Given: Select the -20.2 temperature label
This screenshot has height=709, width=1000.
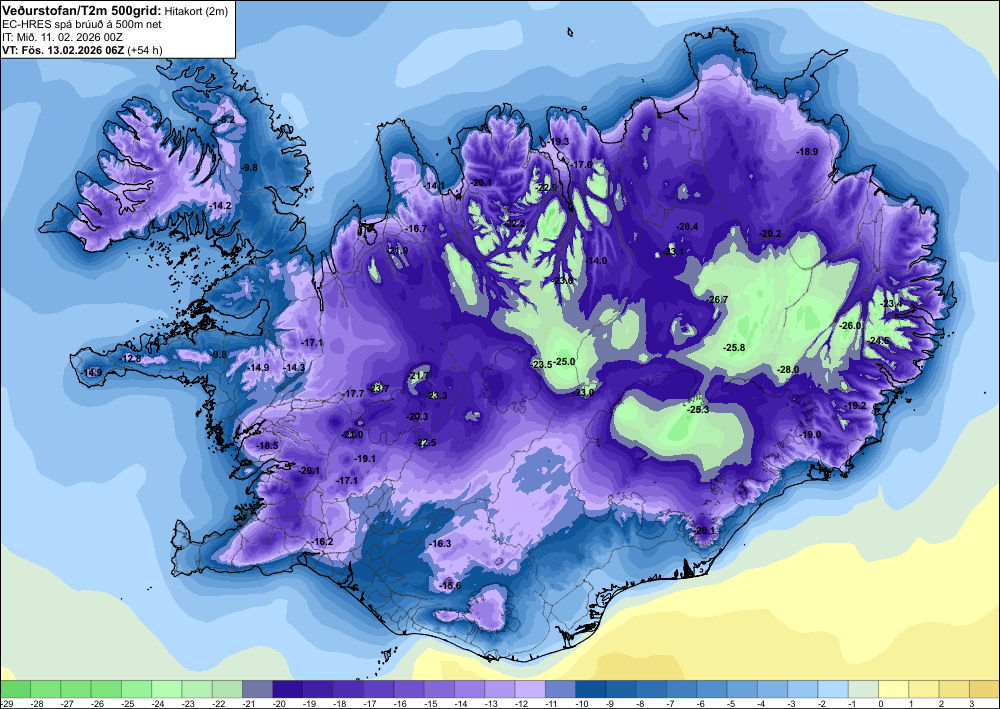Looking at the screenshot, I should [x=770, y=234].
